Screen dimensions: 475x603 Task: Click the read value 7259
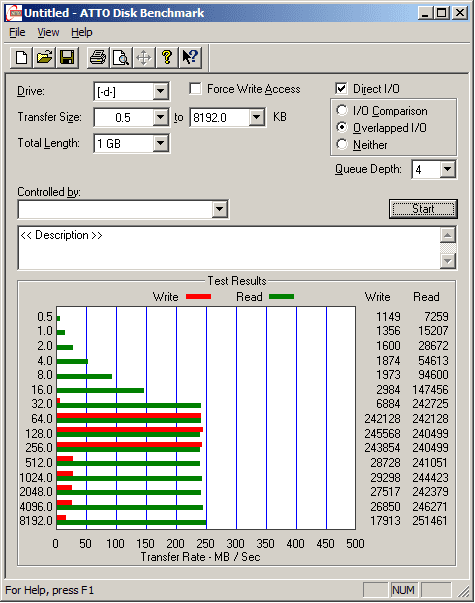coord(436,316)
